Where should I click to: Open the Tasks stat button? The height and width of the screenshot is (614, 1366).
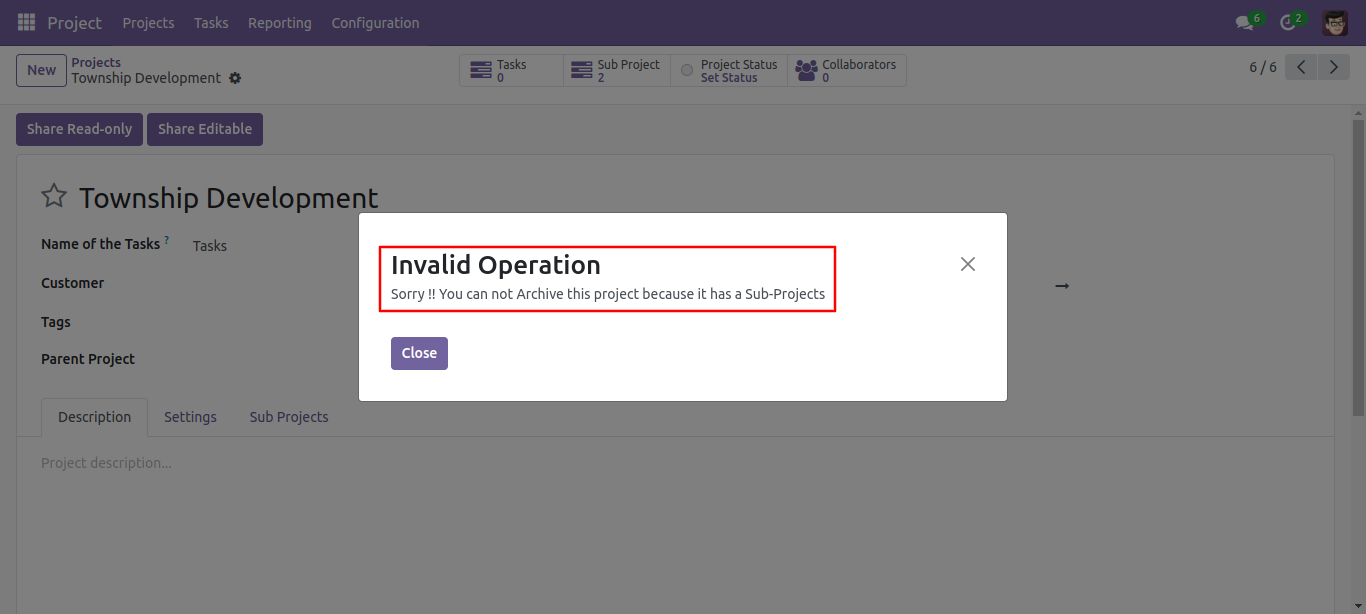click(511, 70)
